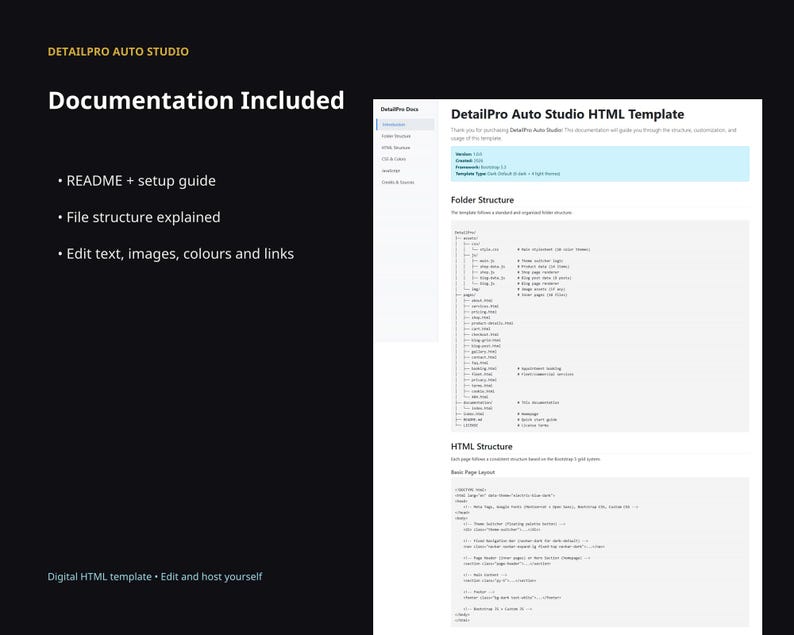Screen dimensions: 794x635
Task: Click the 'Folder Structure' section heading
Action: coord(482,200)
